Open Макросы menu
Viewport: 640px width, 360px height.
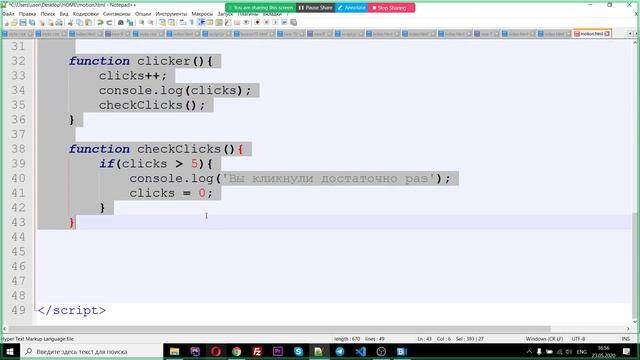(x=202, y=14)
